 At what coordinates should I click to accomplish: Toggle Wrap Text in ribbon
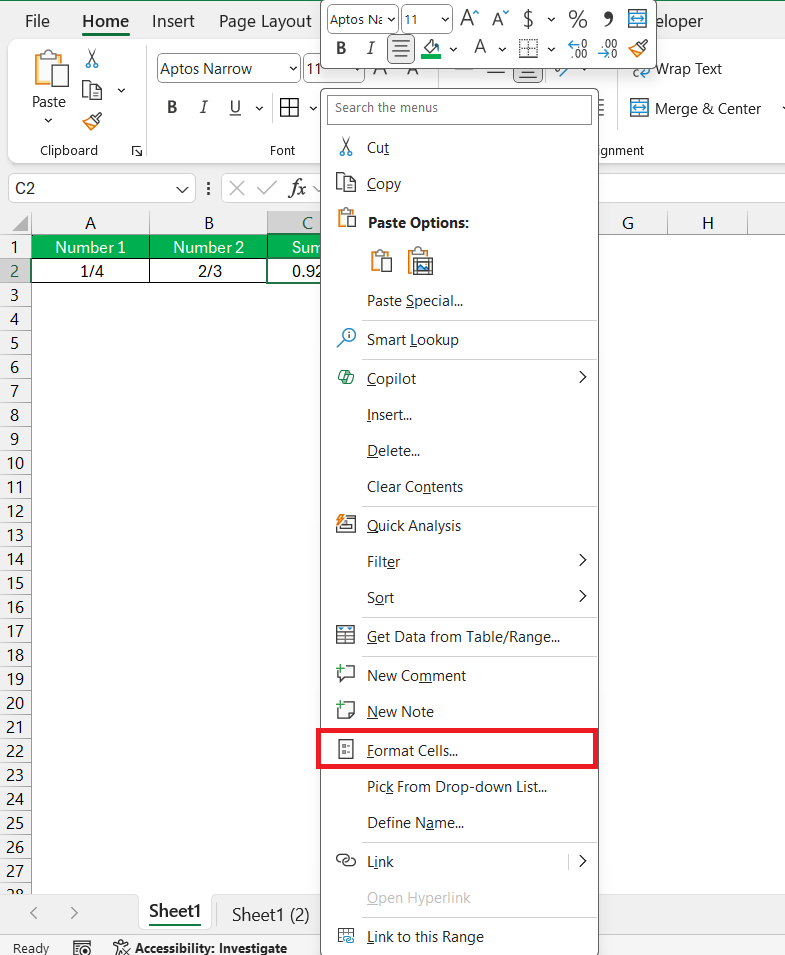pyautogui.click(x=676, y=69)
